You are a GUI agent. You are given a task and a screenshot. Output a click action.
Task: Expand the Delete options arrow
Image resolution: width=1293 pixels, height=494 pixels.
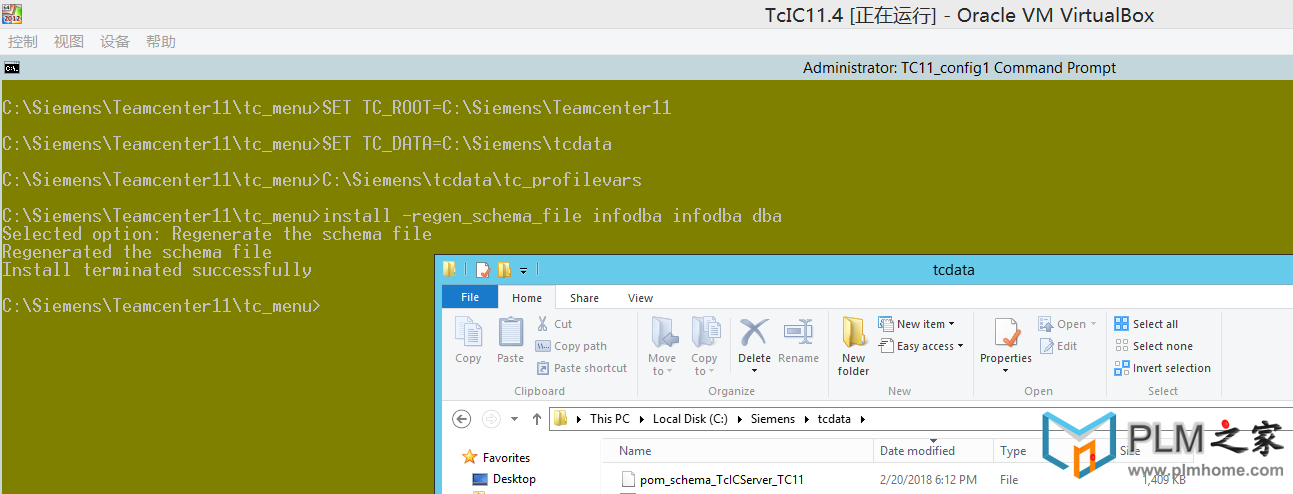(754, 371)
